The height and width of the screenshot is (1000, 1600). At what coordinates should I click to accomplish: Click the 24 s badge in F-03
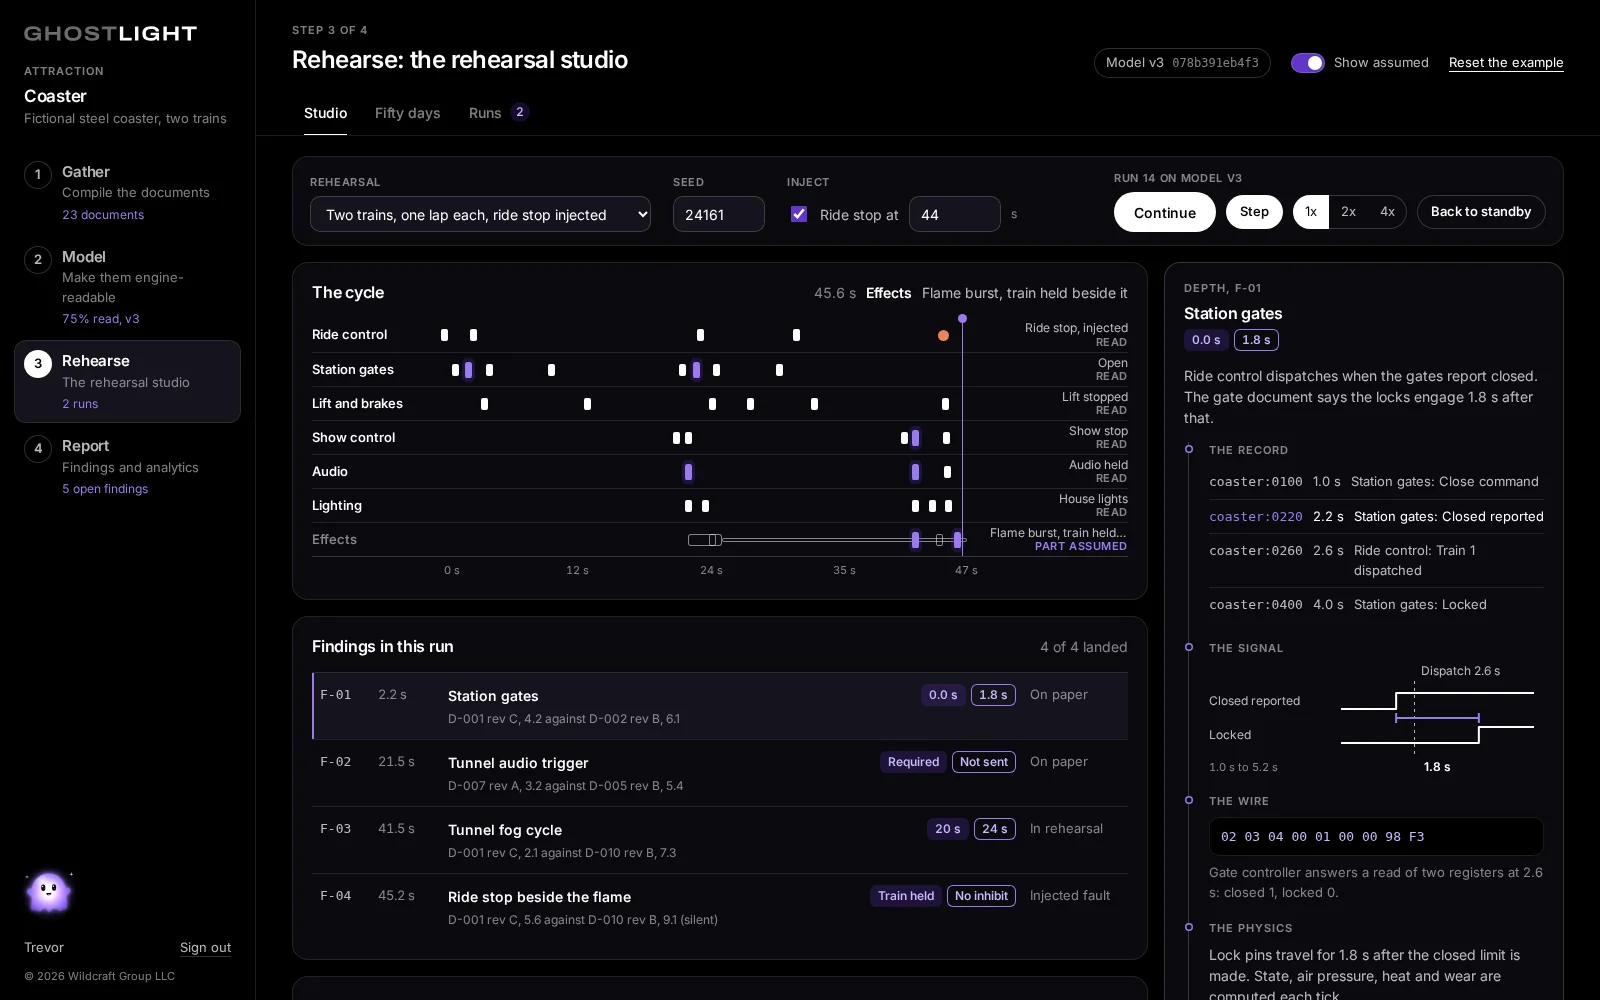coord(995,829)
